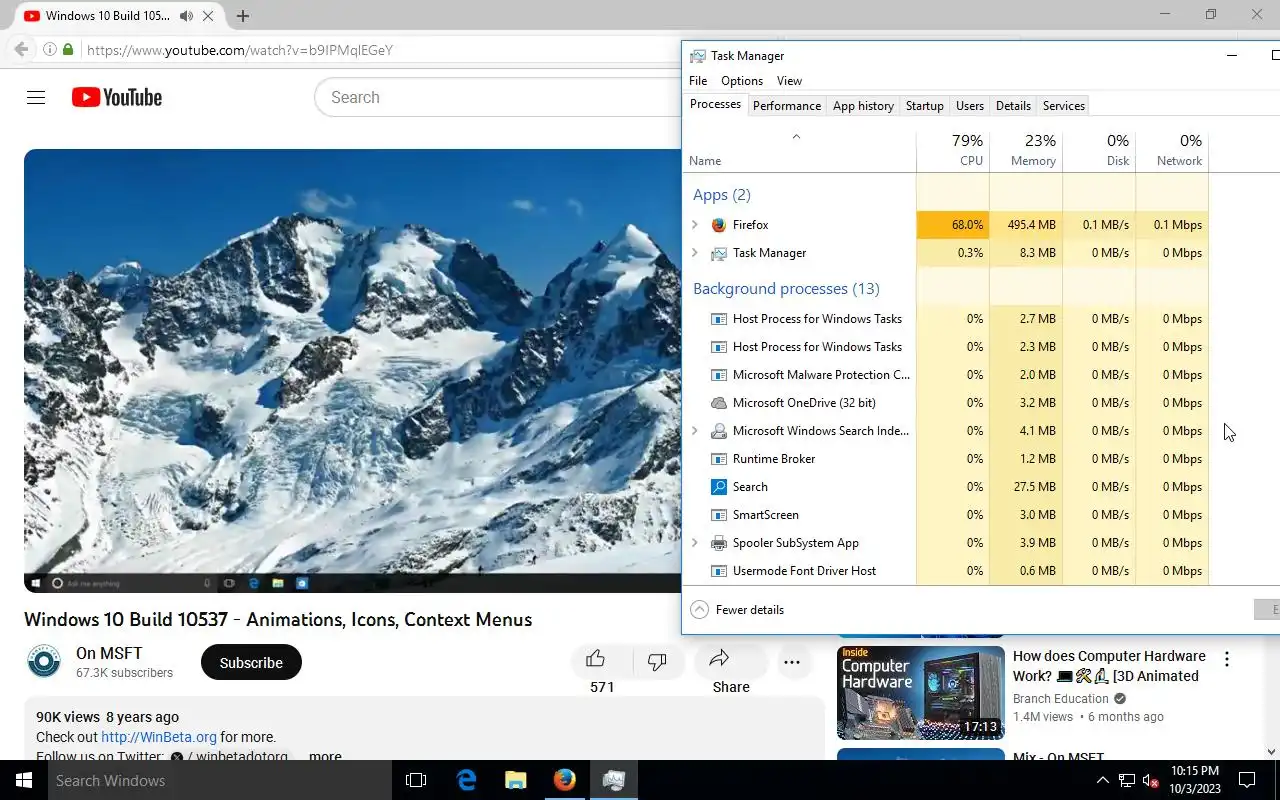
Task: Switch to the Performance tab
Action: pos(787,106)
